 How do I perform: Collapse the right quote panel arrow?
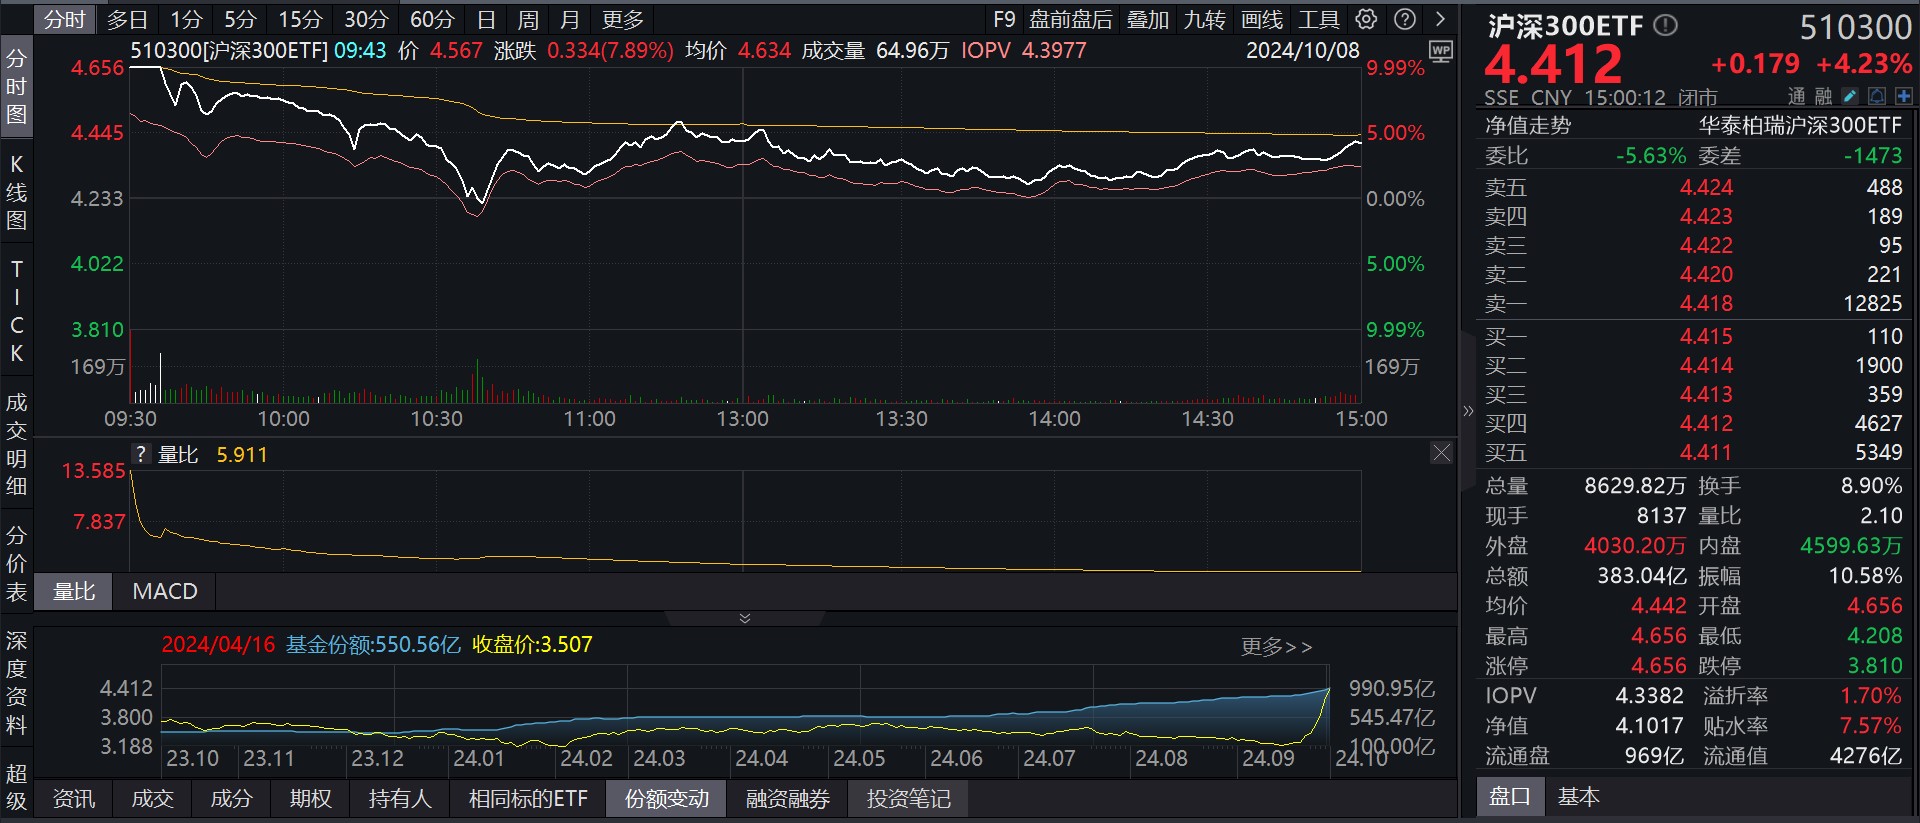(1468, 411)
